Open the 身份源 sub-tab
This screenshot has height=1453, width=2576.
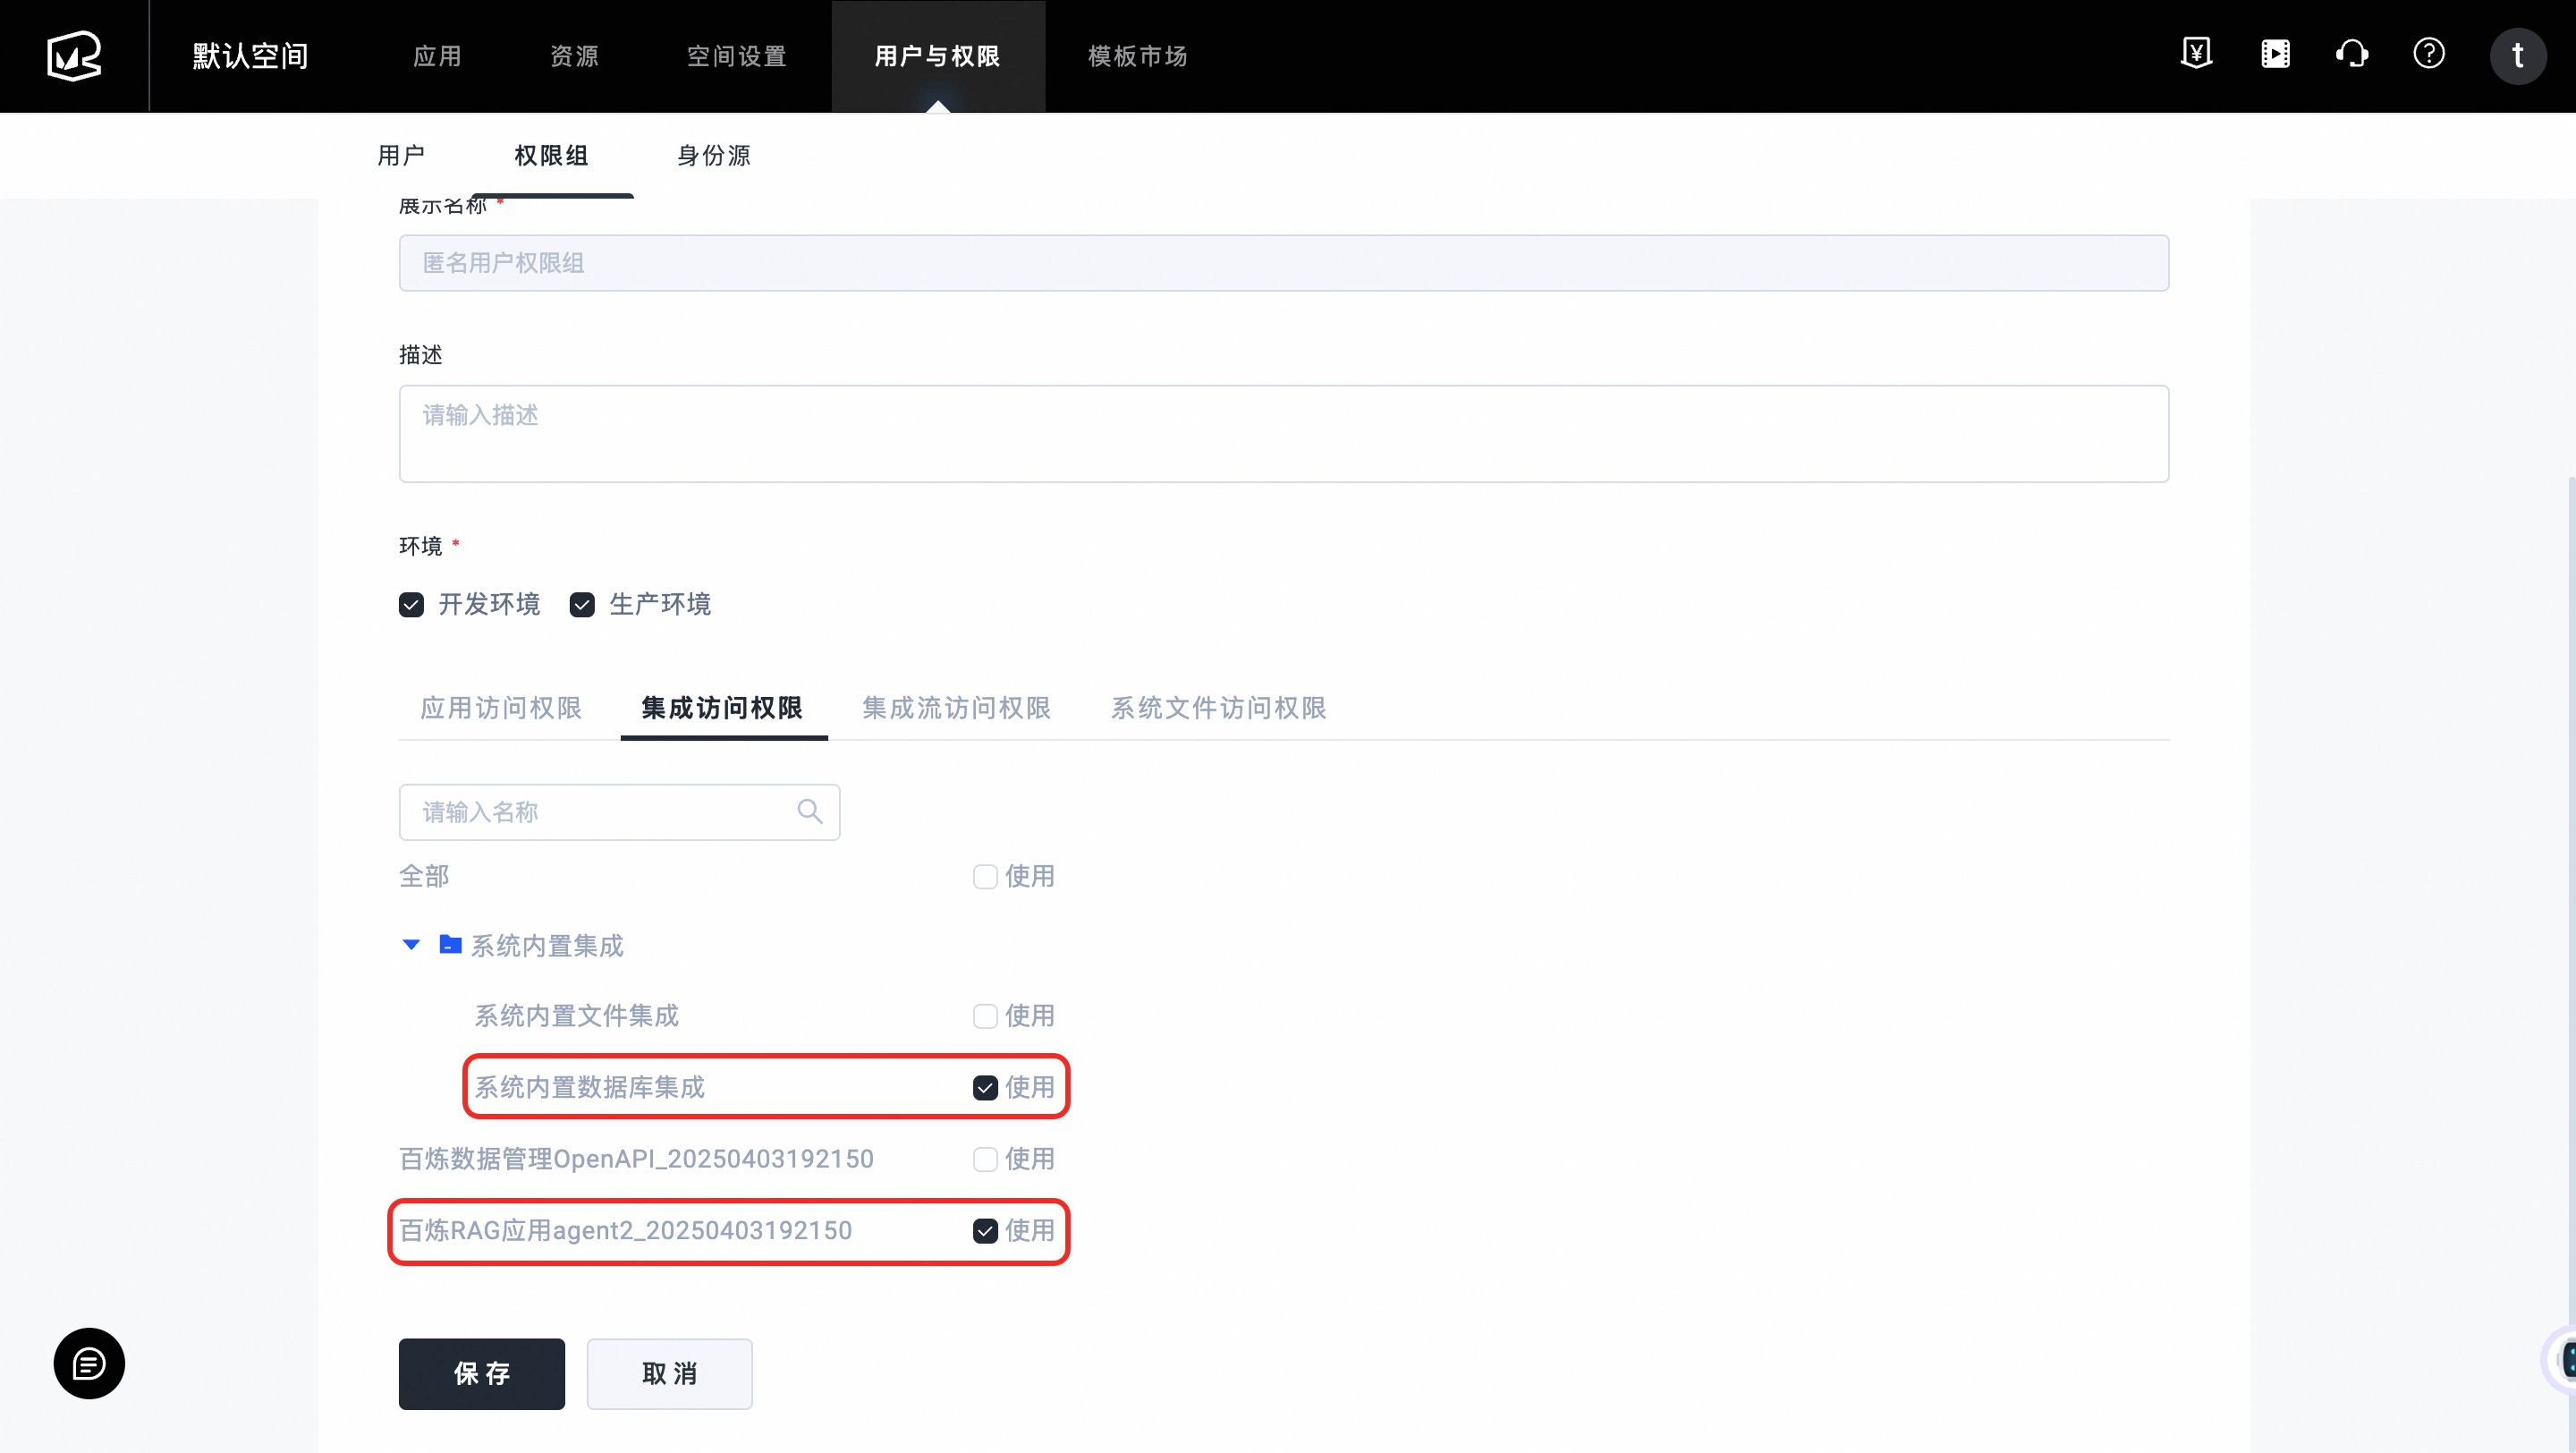click(x=713, y=156)
